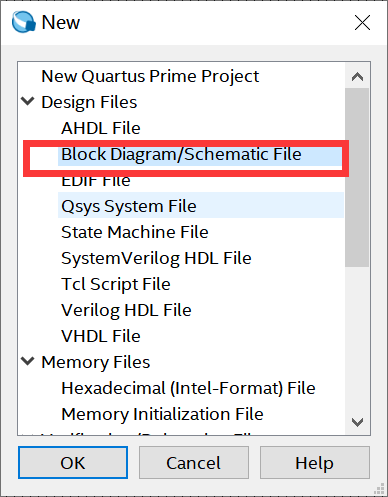Select State Machine File
Image resolution: width=388 pixels, height=497 pixels.
135,232
